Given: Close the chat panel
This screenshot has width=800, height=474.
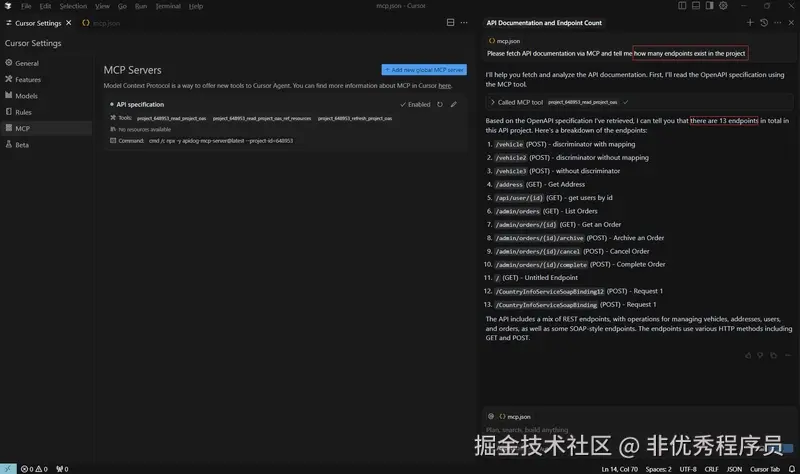Looking at the screenshot, I should tap(791, 22).
